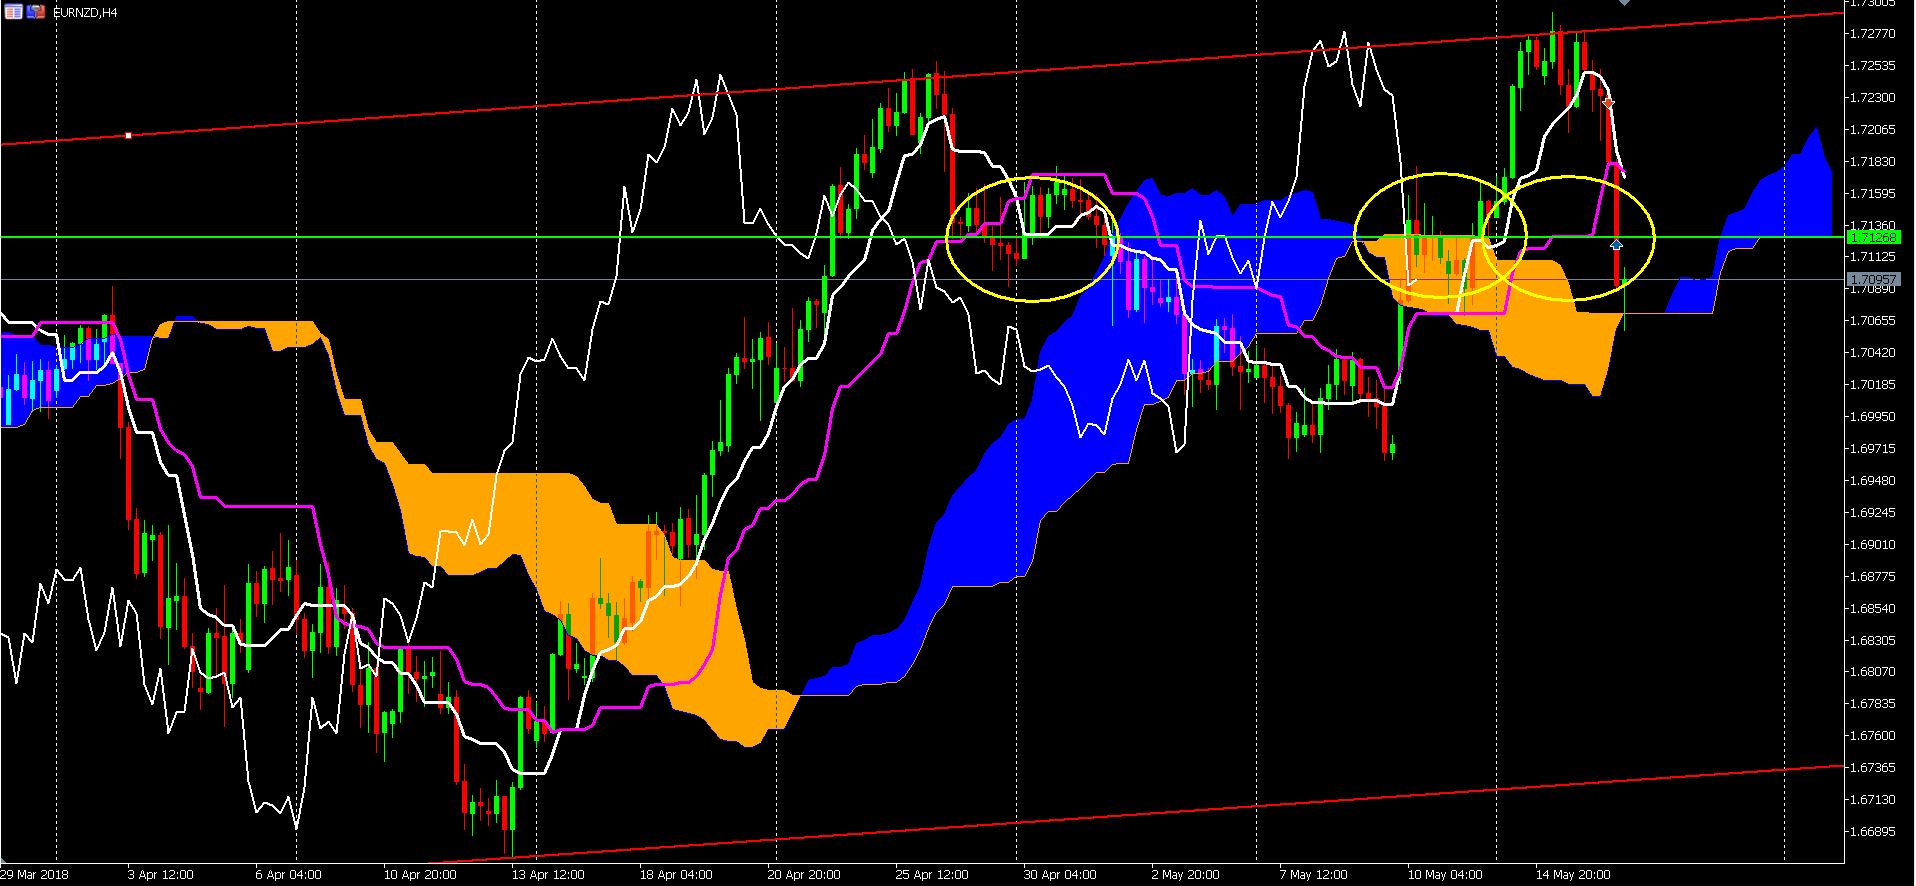Click the green 1.71268 price level label
This screenshot has height=886, width=1916.
point(1872,237)
